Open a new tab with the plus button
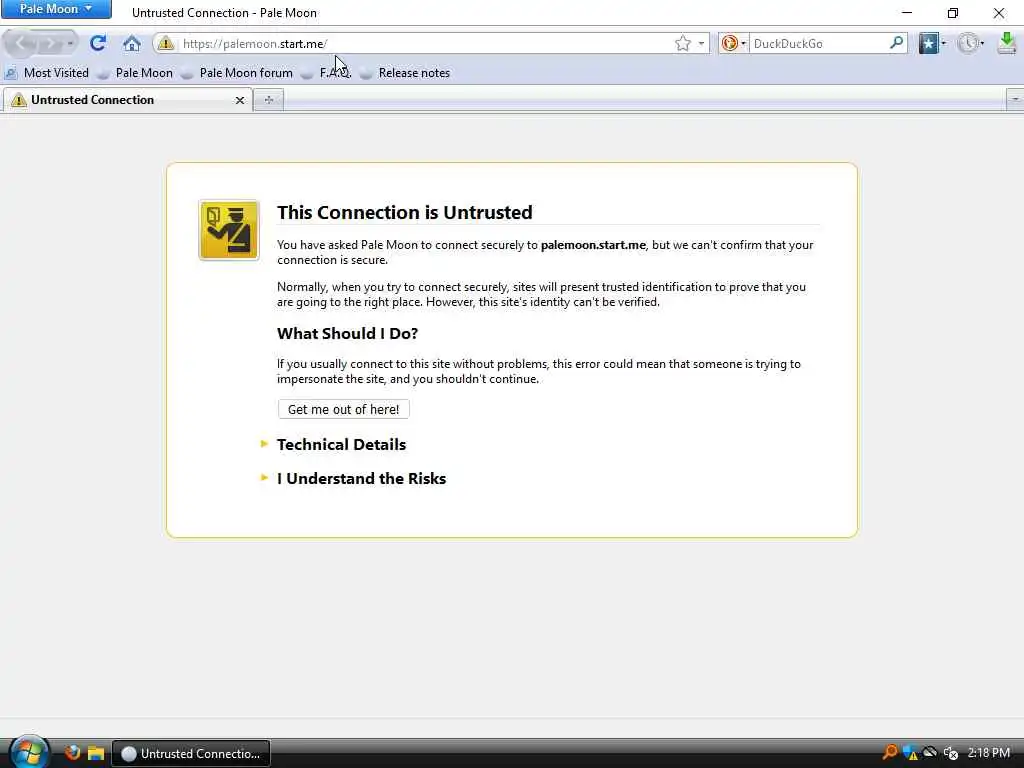The height and width of the screenshot is (768, 1024). [x=268, y=100]
